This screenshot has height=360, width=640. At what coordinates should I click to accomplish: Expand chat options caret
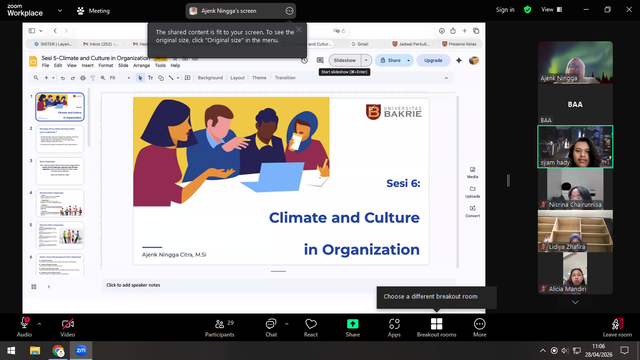pyautogui.click(x=287, y=324)
